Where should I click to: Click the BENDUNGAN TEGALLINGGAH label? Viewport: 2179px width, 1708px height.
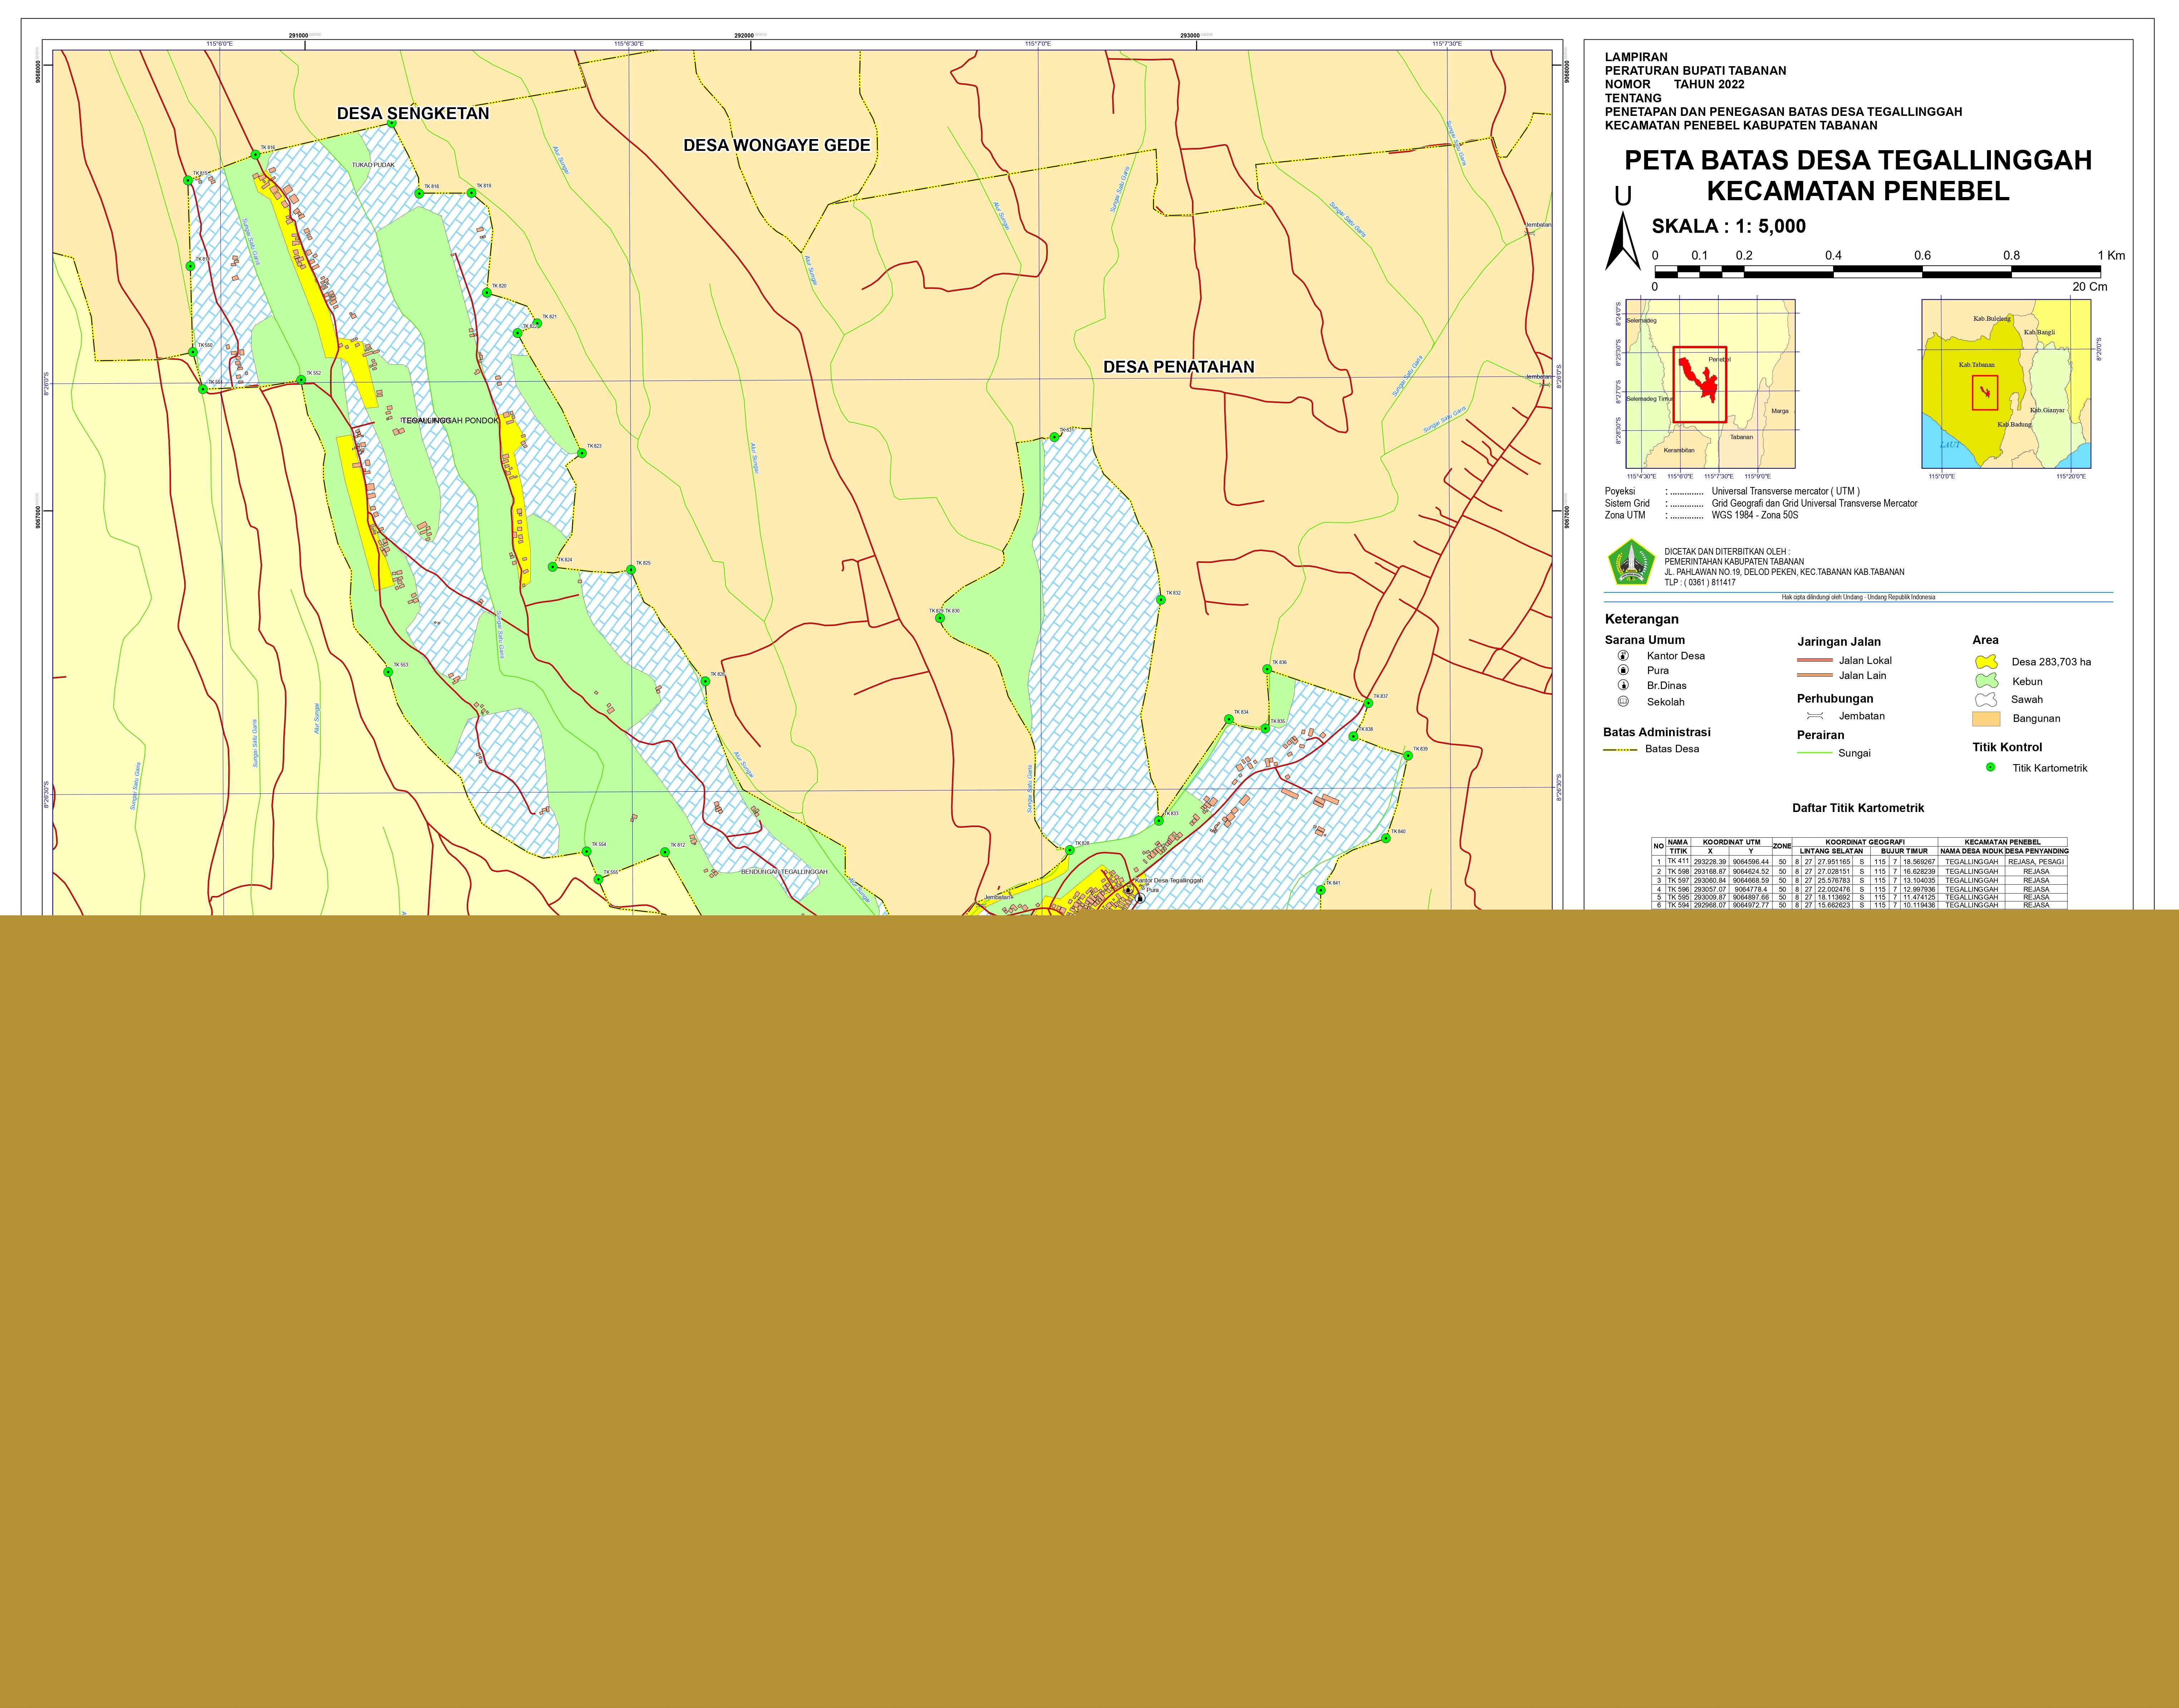click(x=784, y=872)
